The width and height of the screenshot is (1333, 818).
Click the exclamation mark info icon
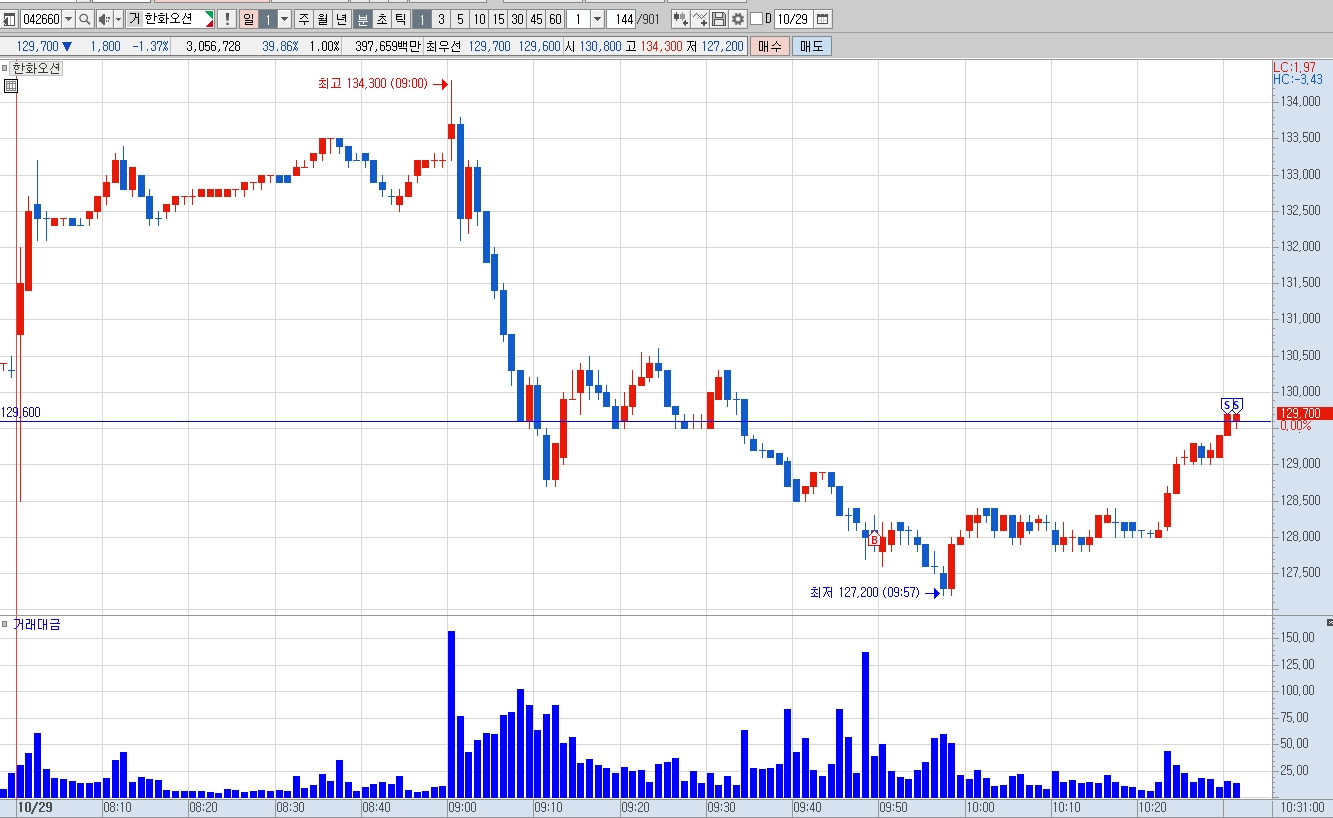click(227, 19)
